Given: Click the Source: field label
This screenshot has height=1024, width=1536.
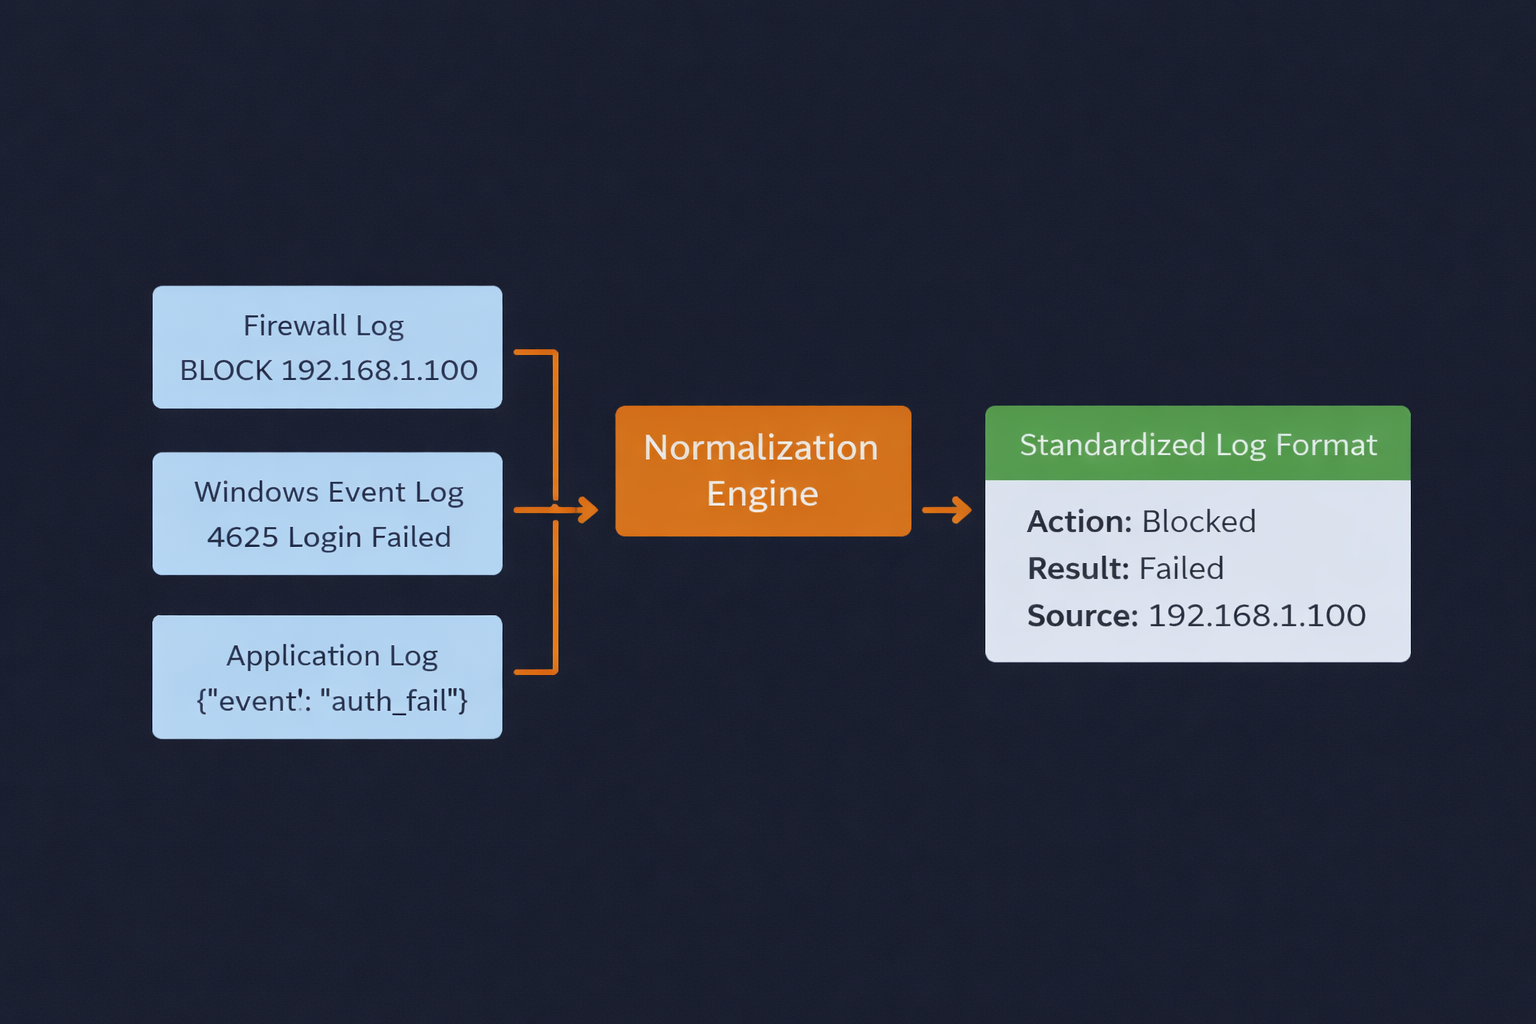Looking at the screenshot, I should (1082, 616).
